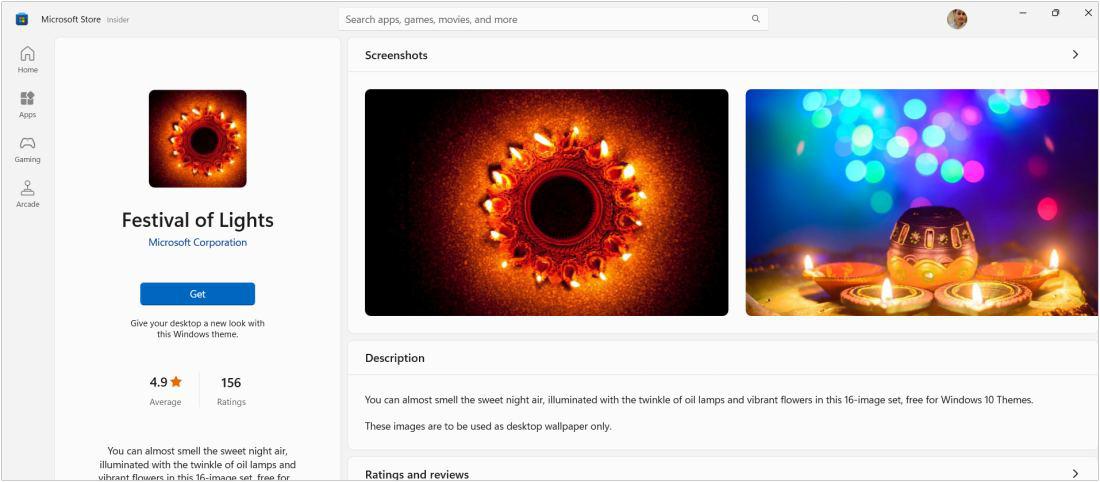
Task: Open the user profile avatar
Action: (x=957, y=19)
